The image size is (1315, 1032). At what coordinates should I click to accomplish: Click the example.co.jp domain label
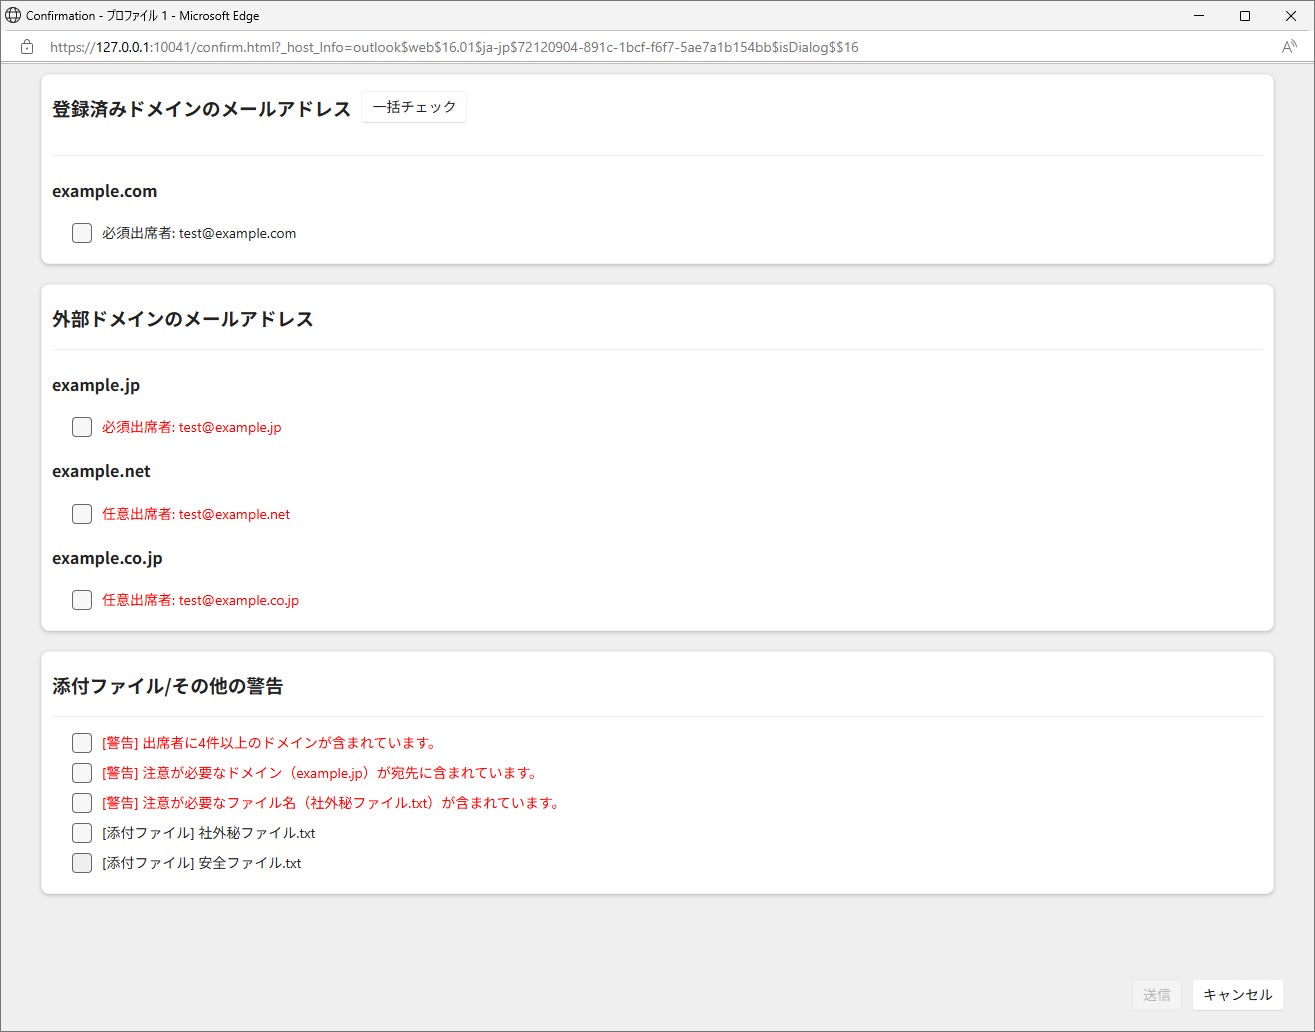tap(107, 558)
